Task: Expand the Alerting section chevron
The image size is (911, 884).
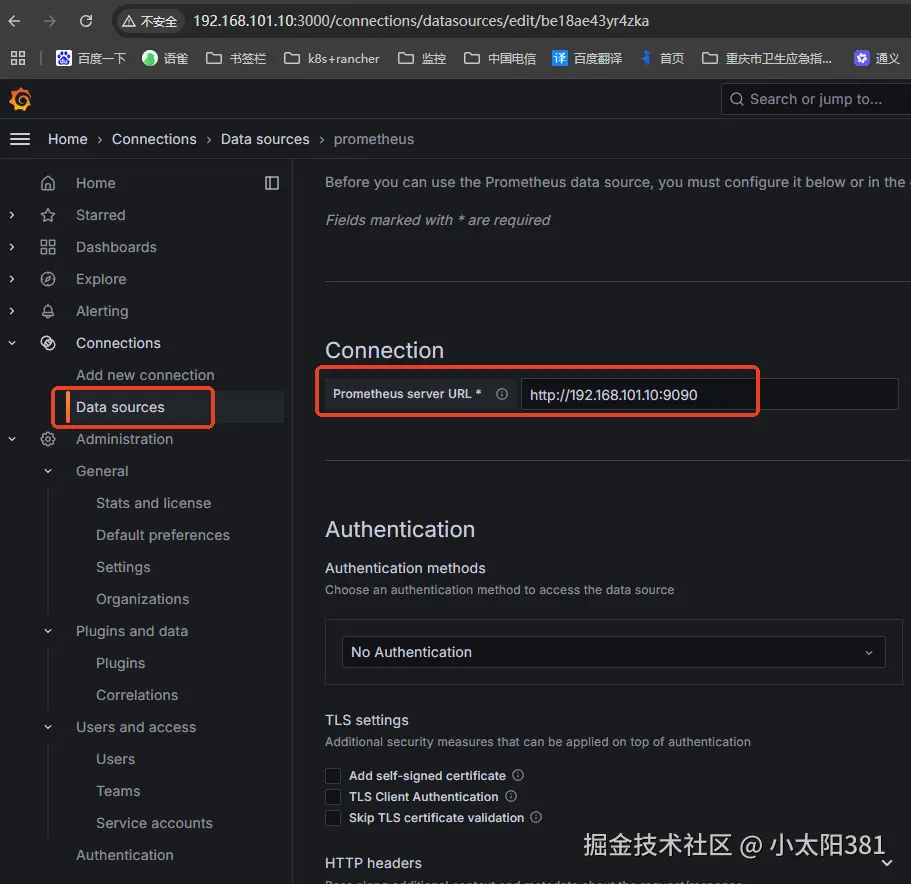Action: pyautogui.click(x=12, y=311)
